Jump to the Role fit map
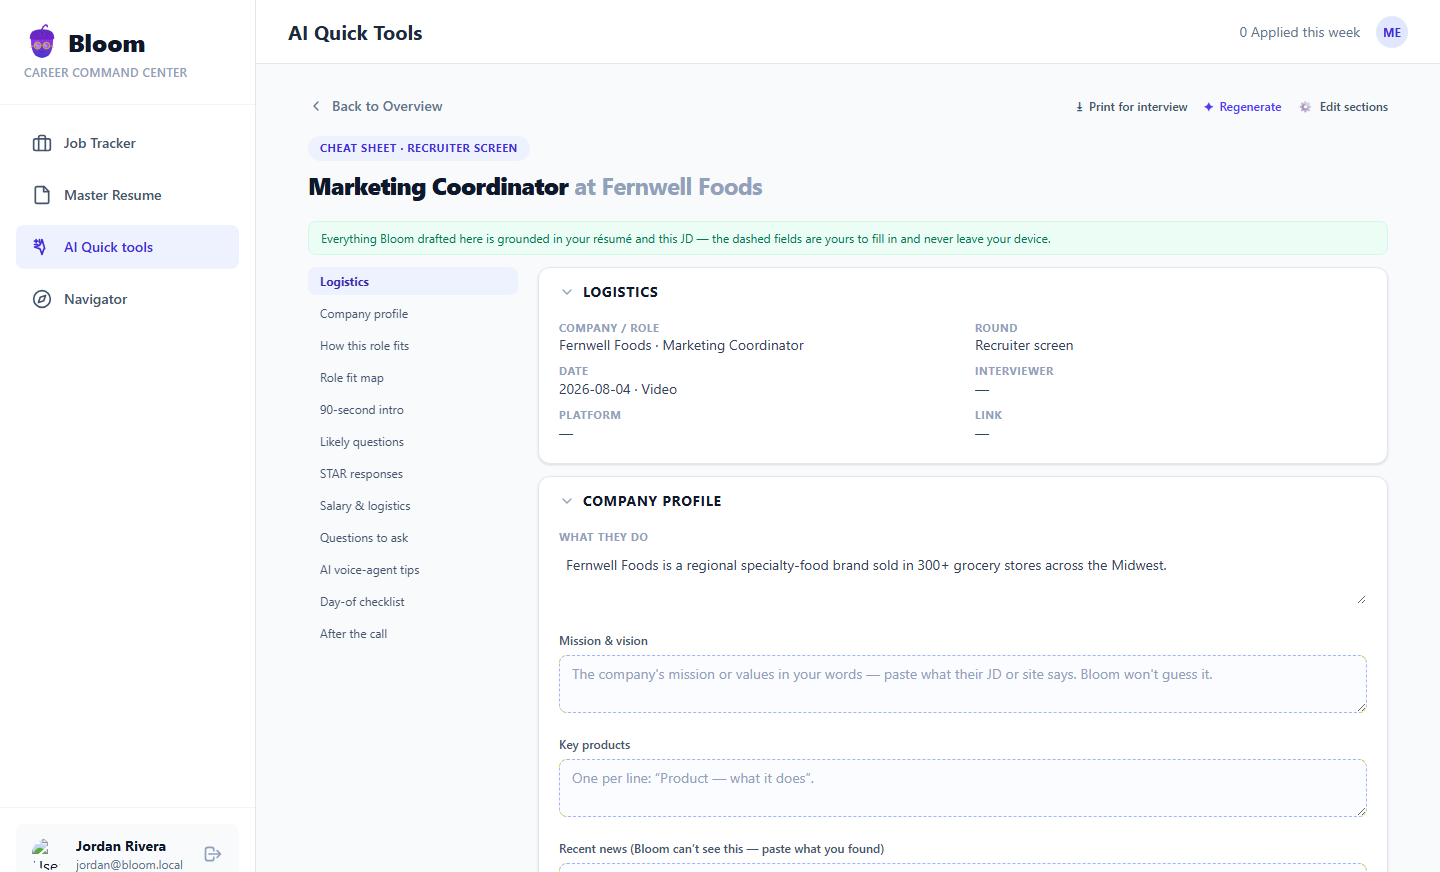The height and width of the screenshot is (872, 1440). (413, 377)
